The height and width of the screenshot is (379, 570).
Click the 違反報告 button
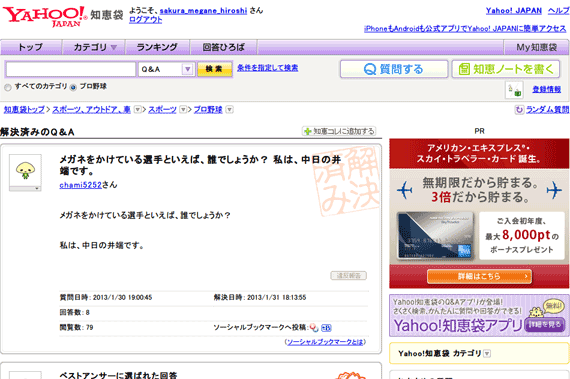348,276
